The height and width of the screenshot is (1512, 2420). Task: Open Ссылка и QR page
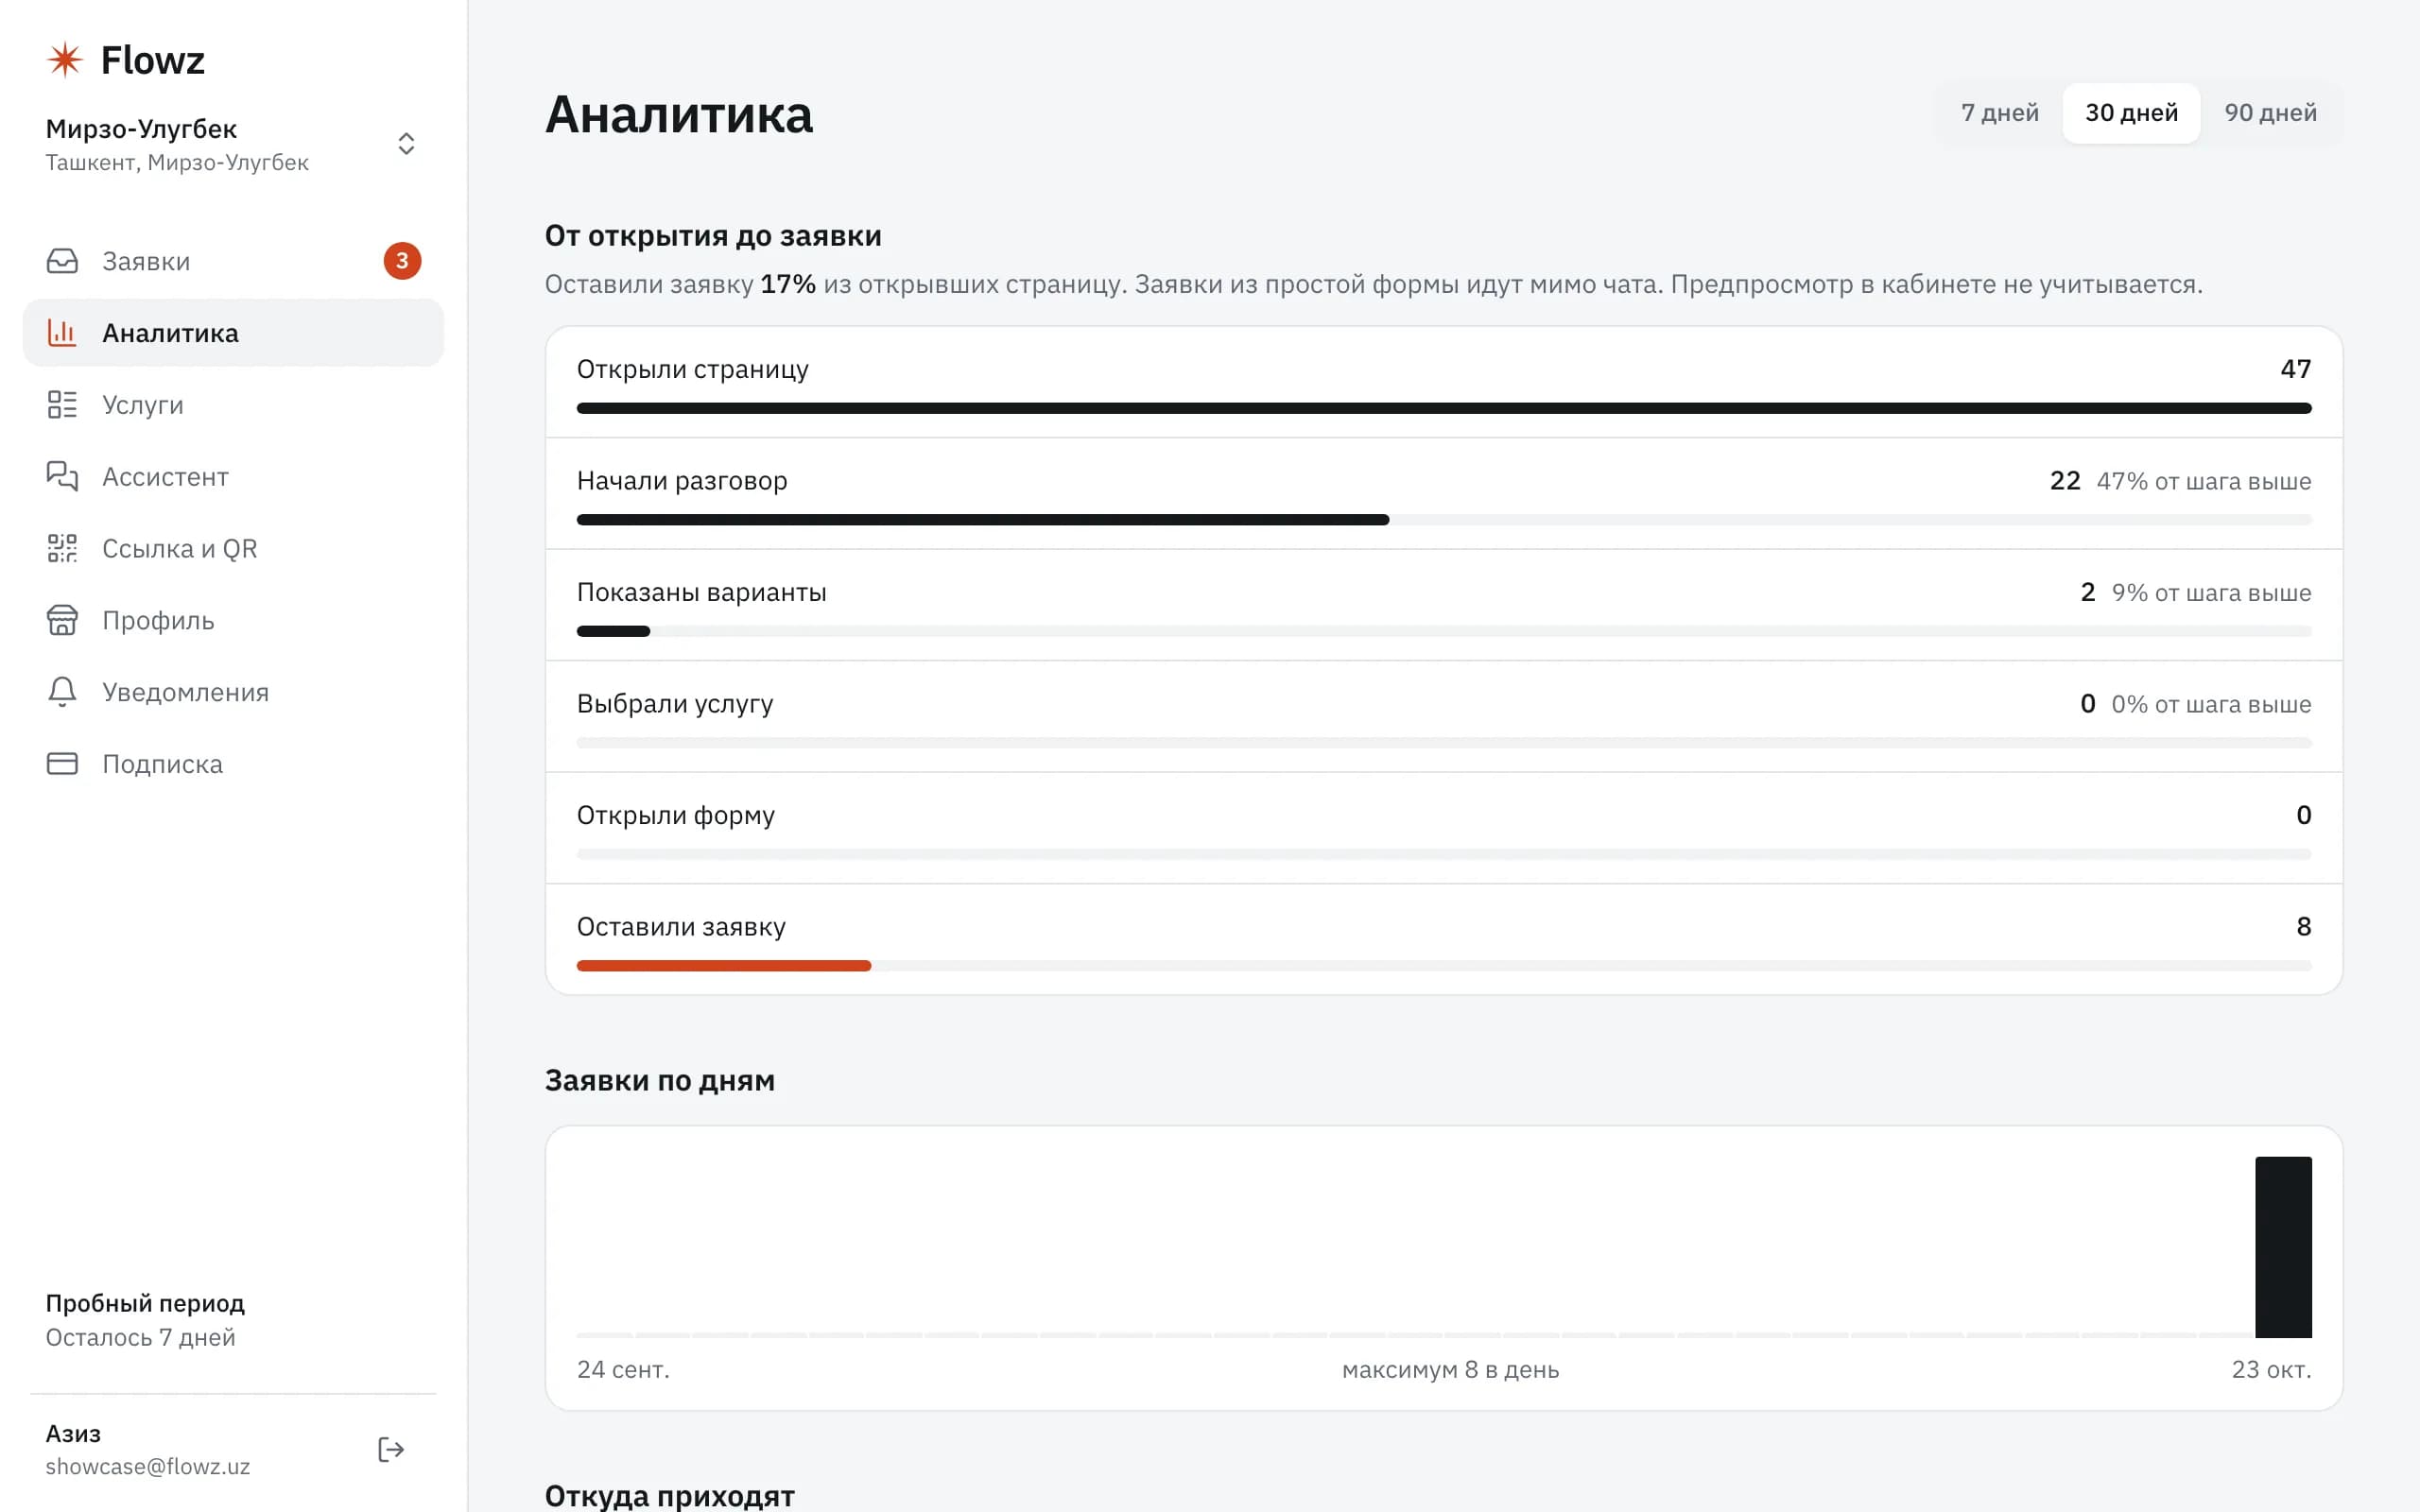click(x=233, y=549)
